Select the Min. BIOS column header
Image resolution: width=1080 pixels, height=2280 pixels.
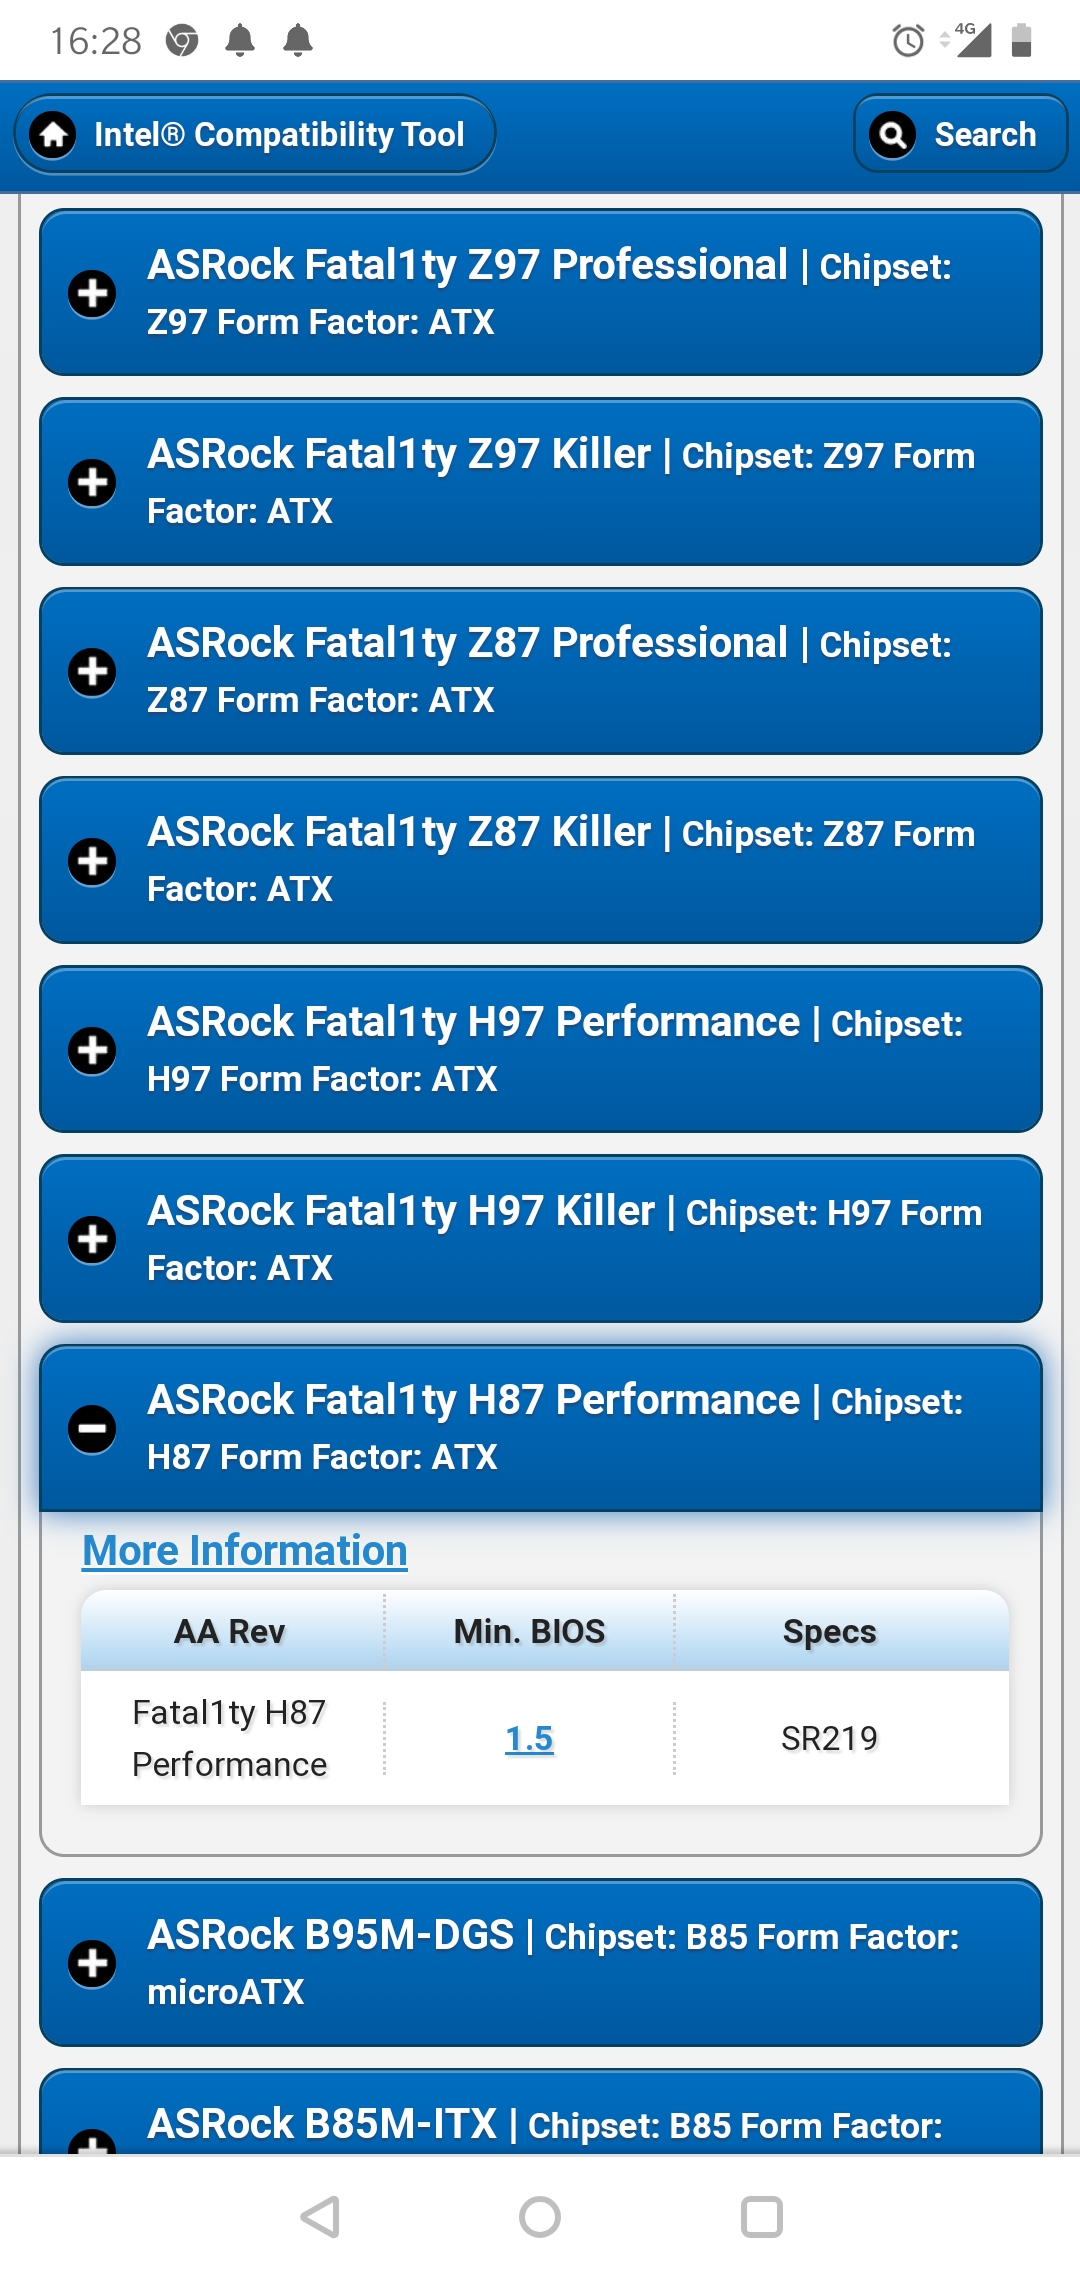[529, 1631]
